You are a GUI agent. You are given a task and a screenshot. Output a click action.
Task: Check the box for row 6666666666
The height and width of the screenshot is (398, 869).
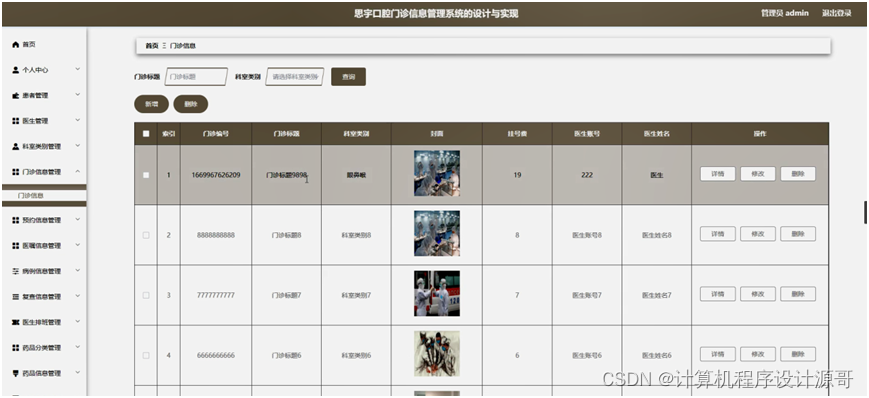click(146, 355)
